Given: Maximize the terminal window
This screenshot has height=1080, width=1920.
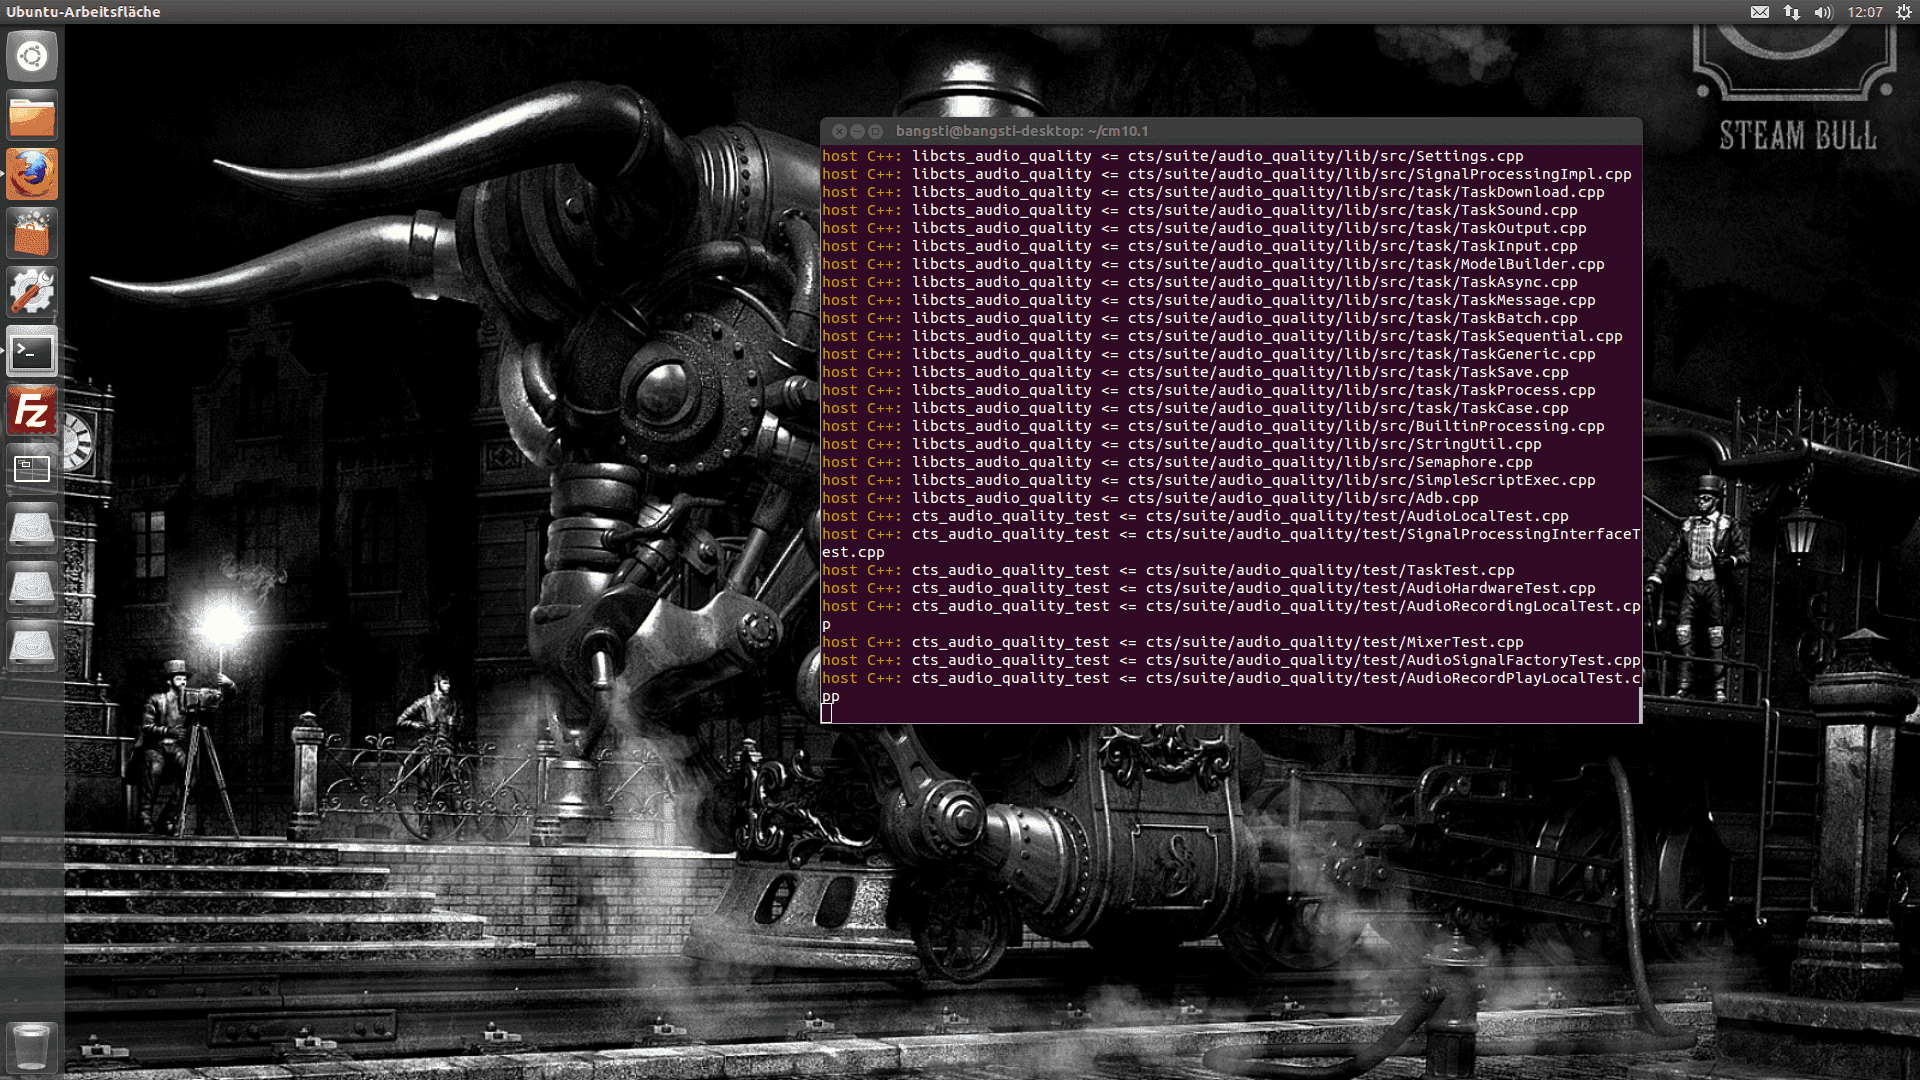Looking at the screenshot, I should click(875, 131).
